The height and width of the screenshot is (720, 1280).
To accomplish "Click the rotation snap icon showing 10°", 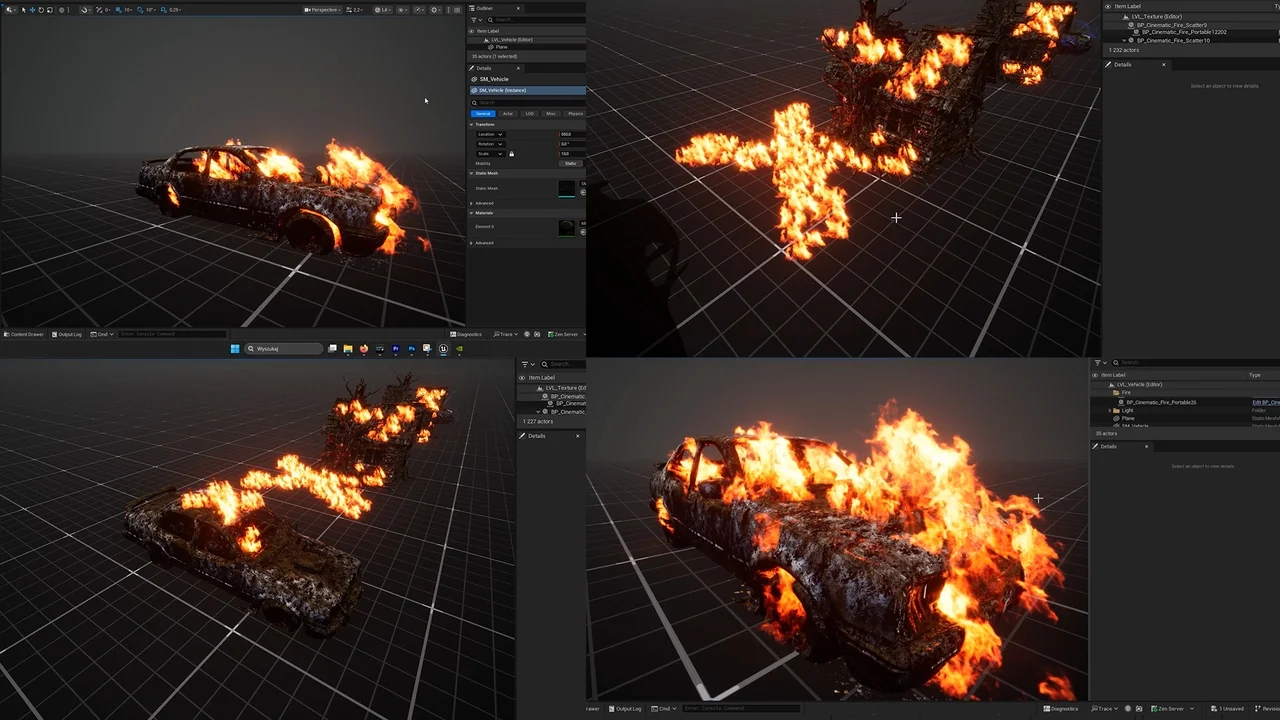I will point(140,10).
